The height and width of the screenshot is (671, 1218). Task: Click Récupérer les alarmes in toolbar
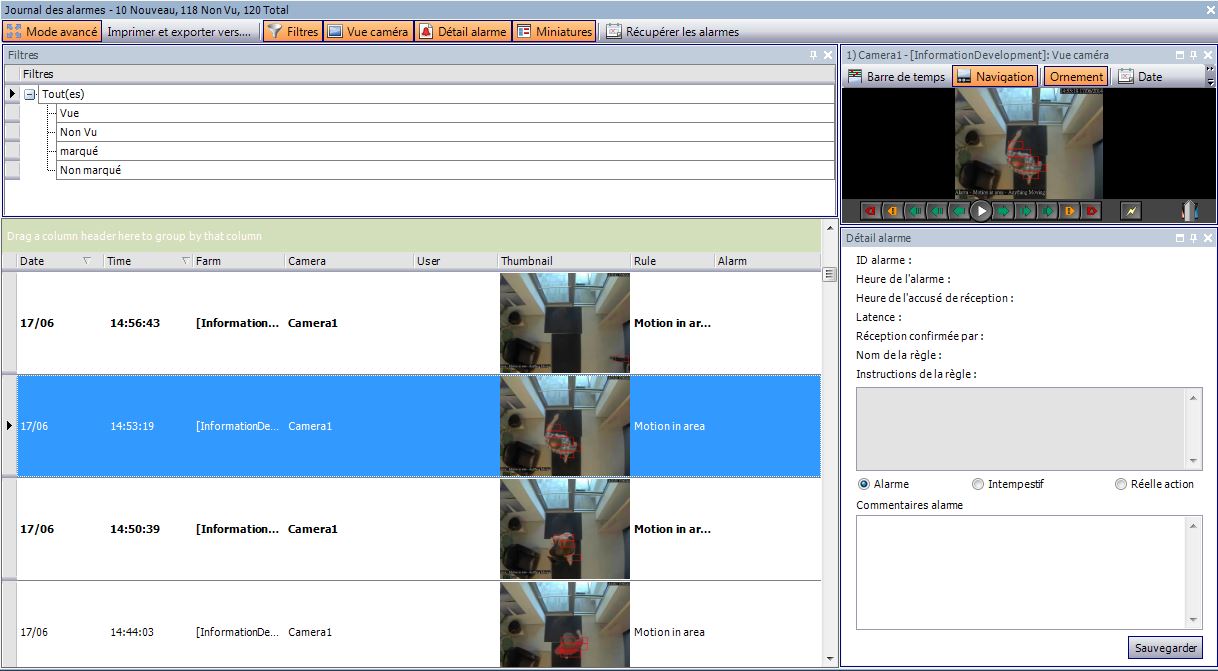[672, 32]
